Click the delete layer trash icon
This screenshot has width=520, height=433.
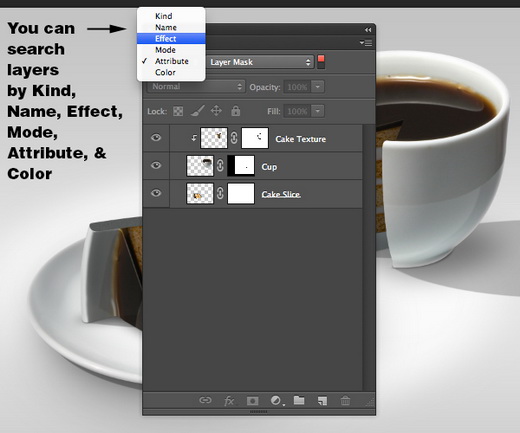click(x=345, y=400)
